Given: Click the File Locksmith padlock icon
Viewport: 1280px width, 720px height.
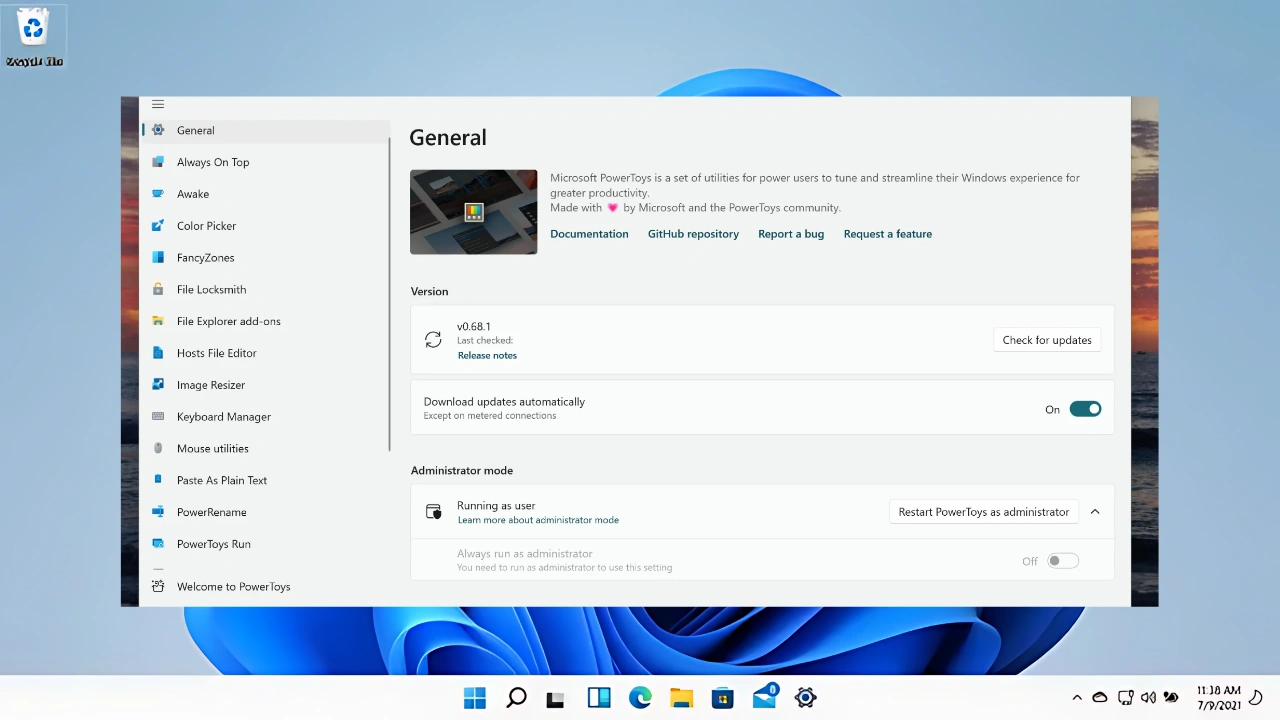Looking at the screenshot, I should (158, 289).
